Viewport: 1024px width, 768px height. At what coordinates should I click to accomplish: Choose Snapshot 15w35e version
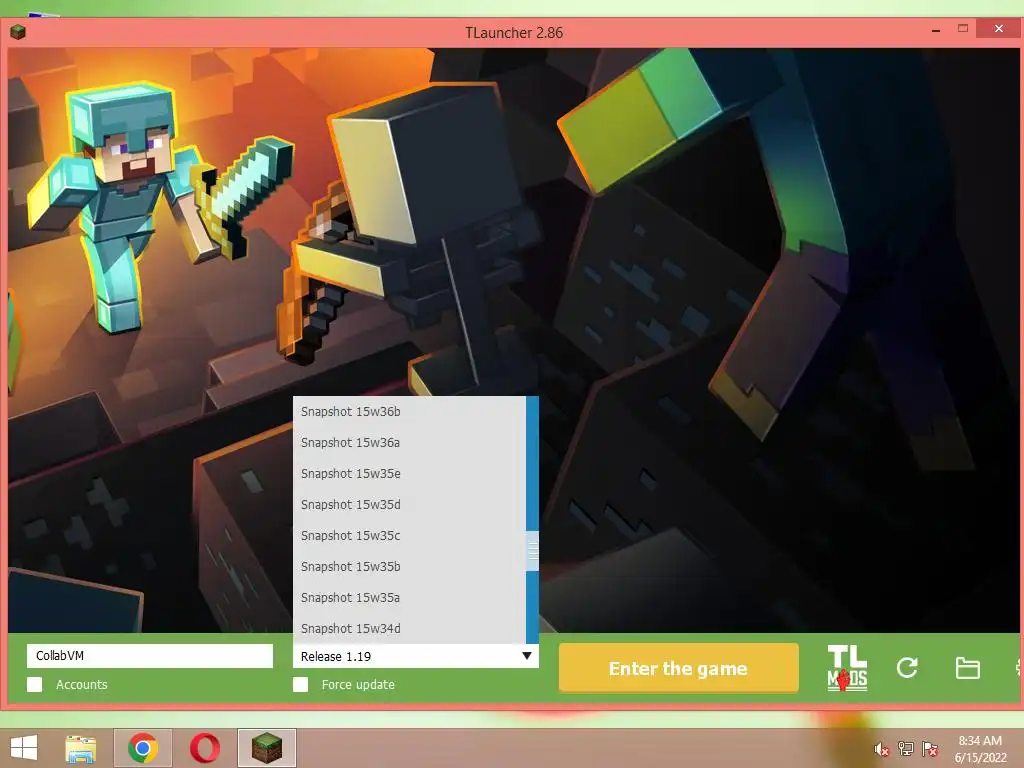[409, 473]
